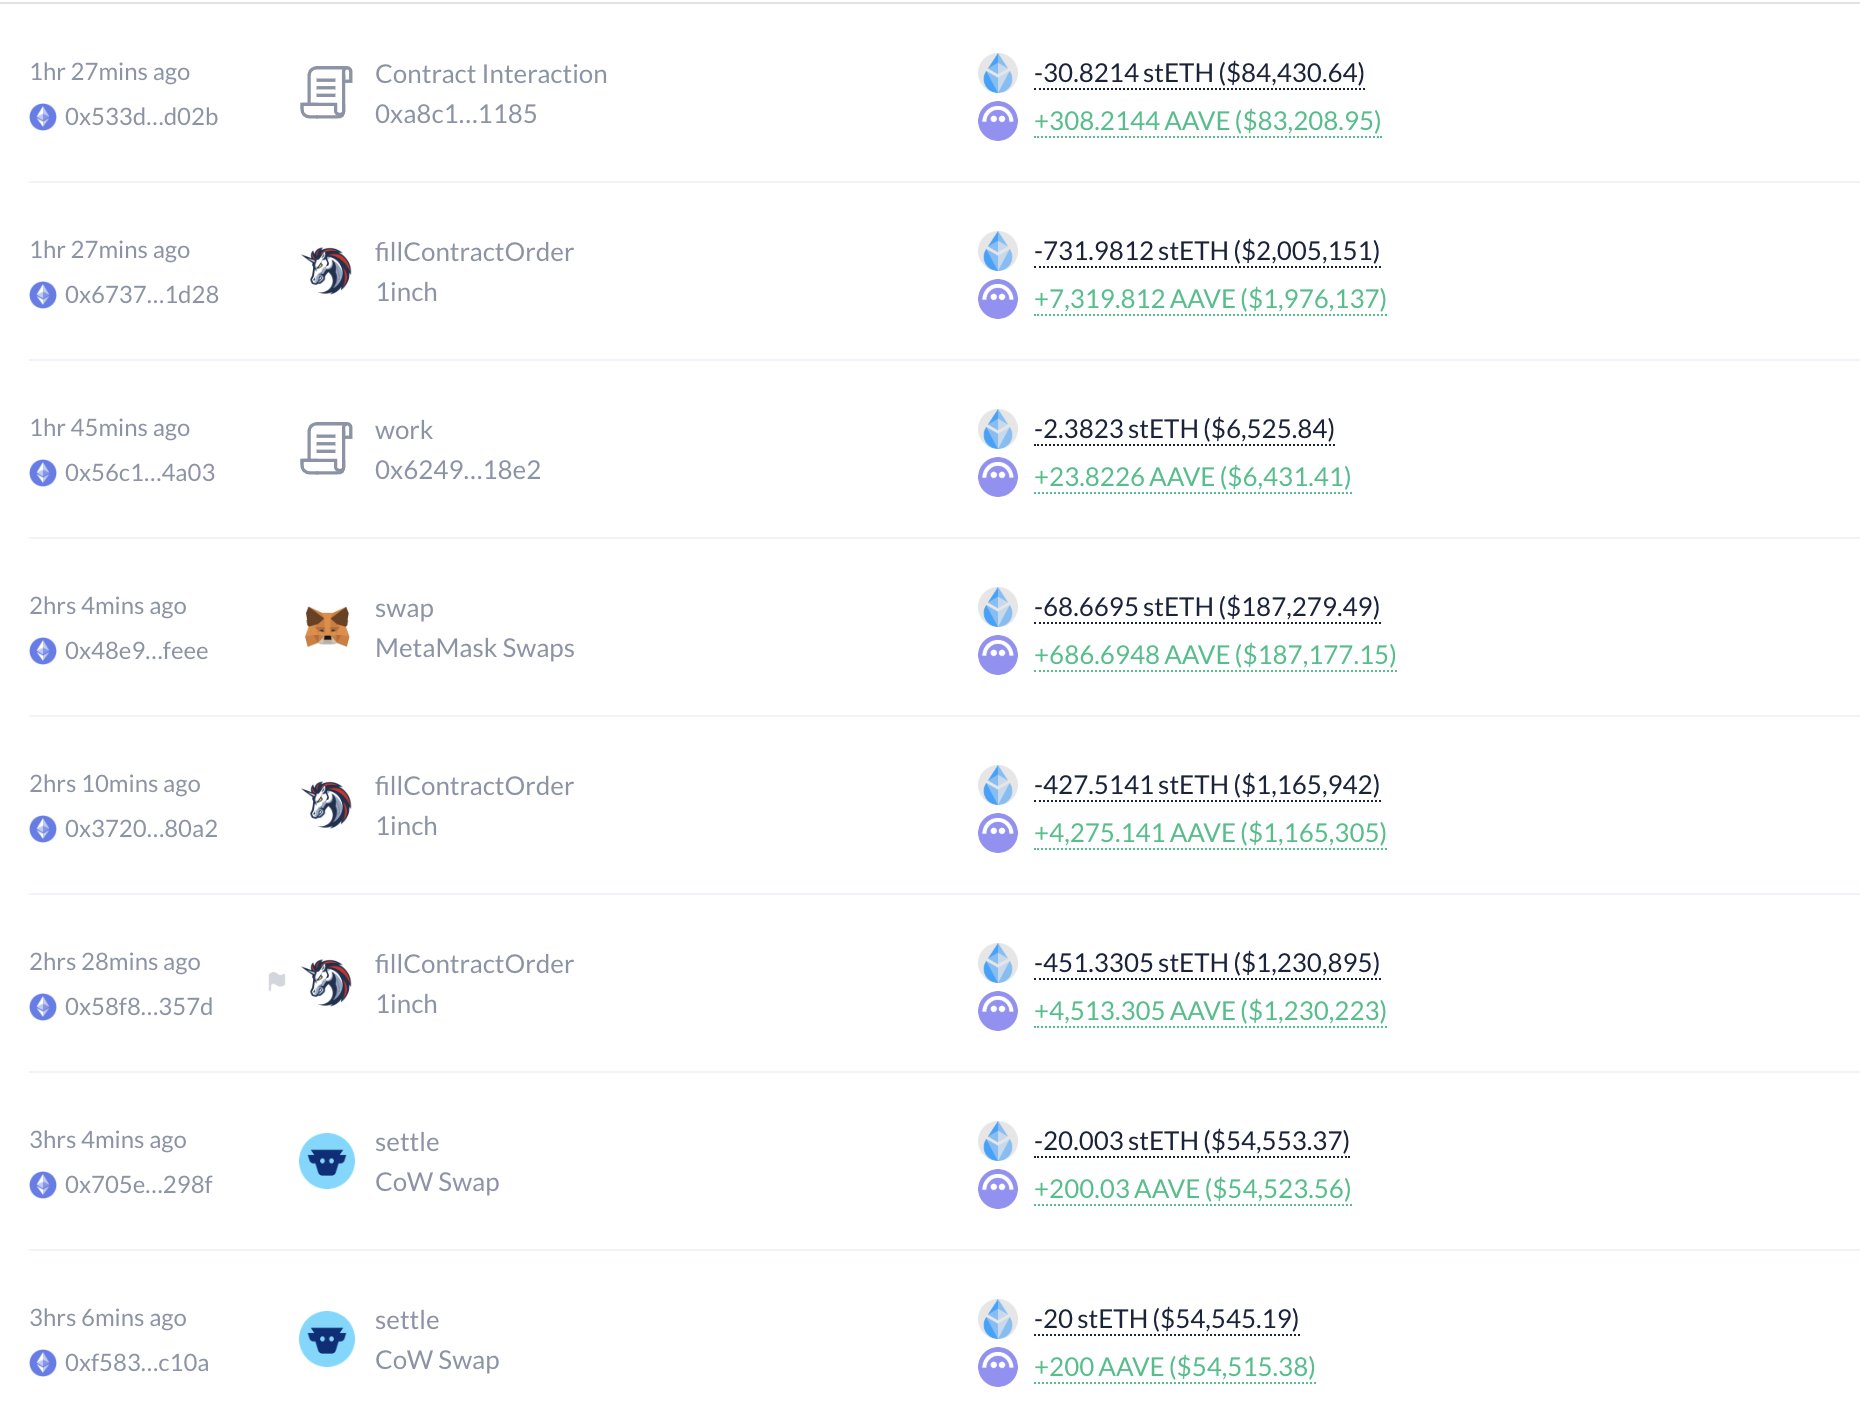Click the Ethereum icon beside 0x533d...d02b
1860x1412 pixels.
[43, 117]
